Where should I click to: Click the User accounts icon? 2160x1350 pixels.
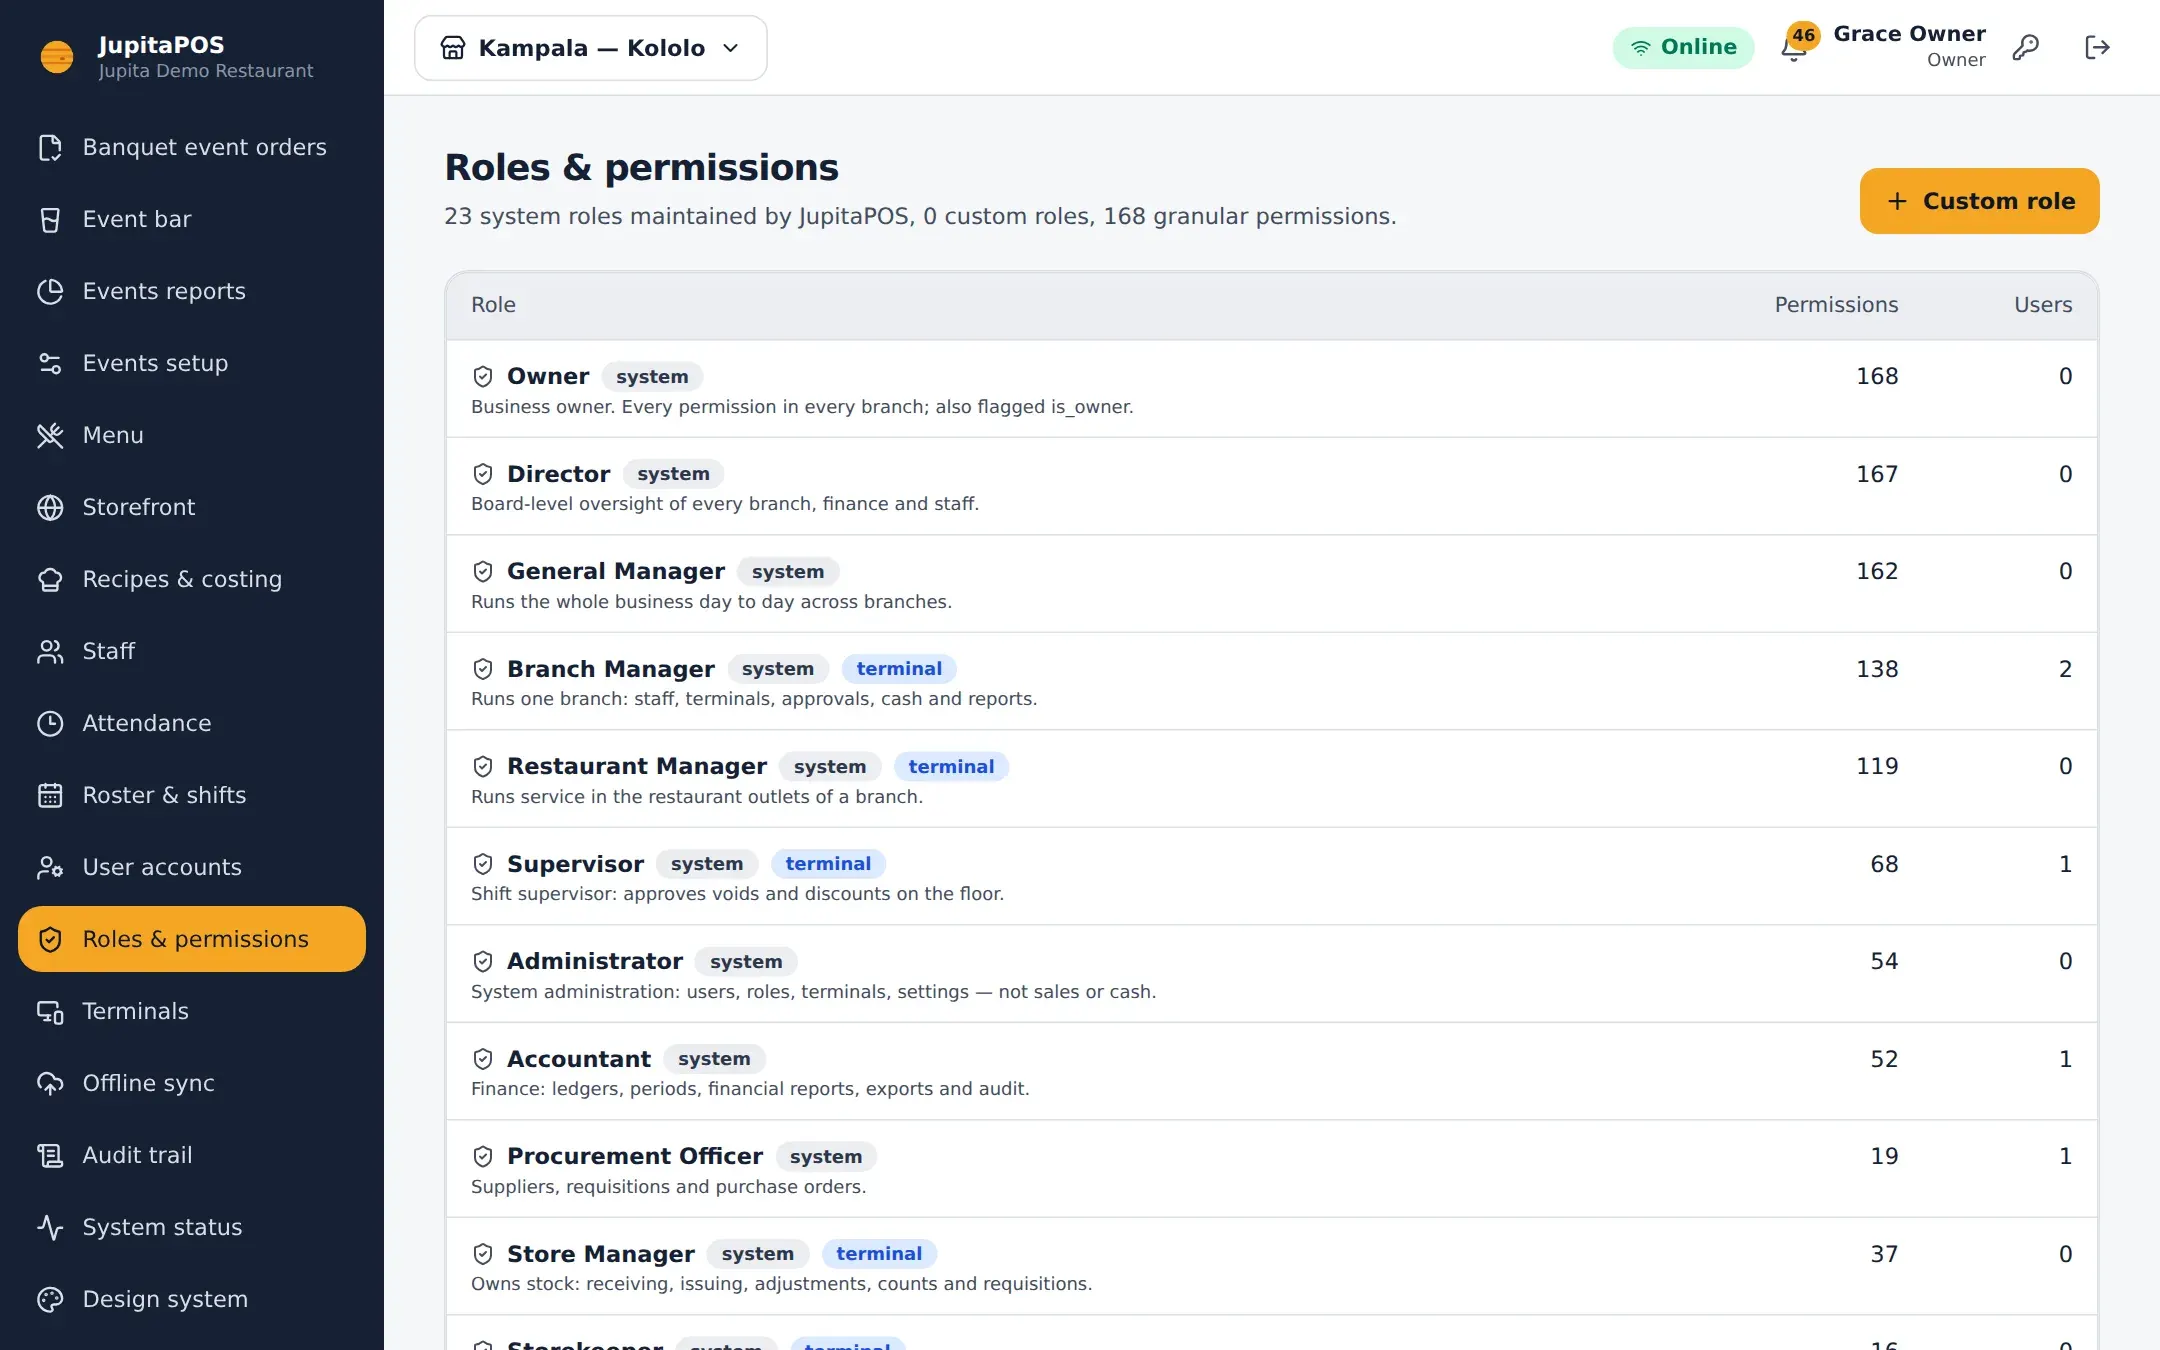pyautogui.click(x=50, y=867)
